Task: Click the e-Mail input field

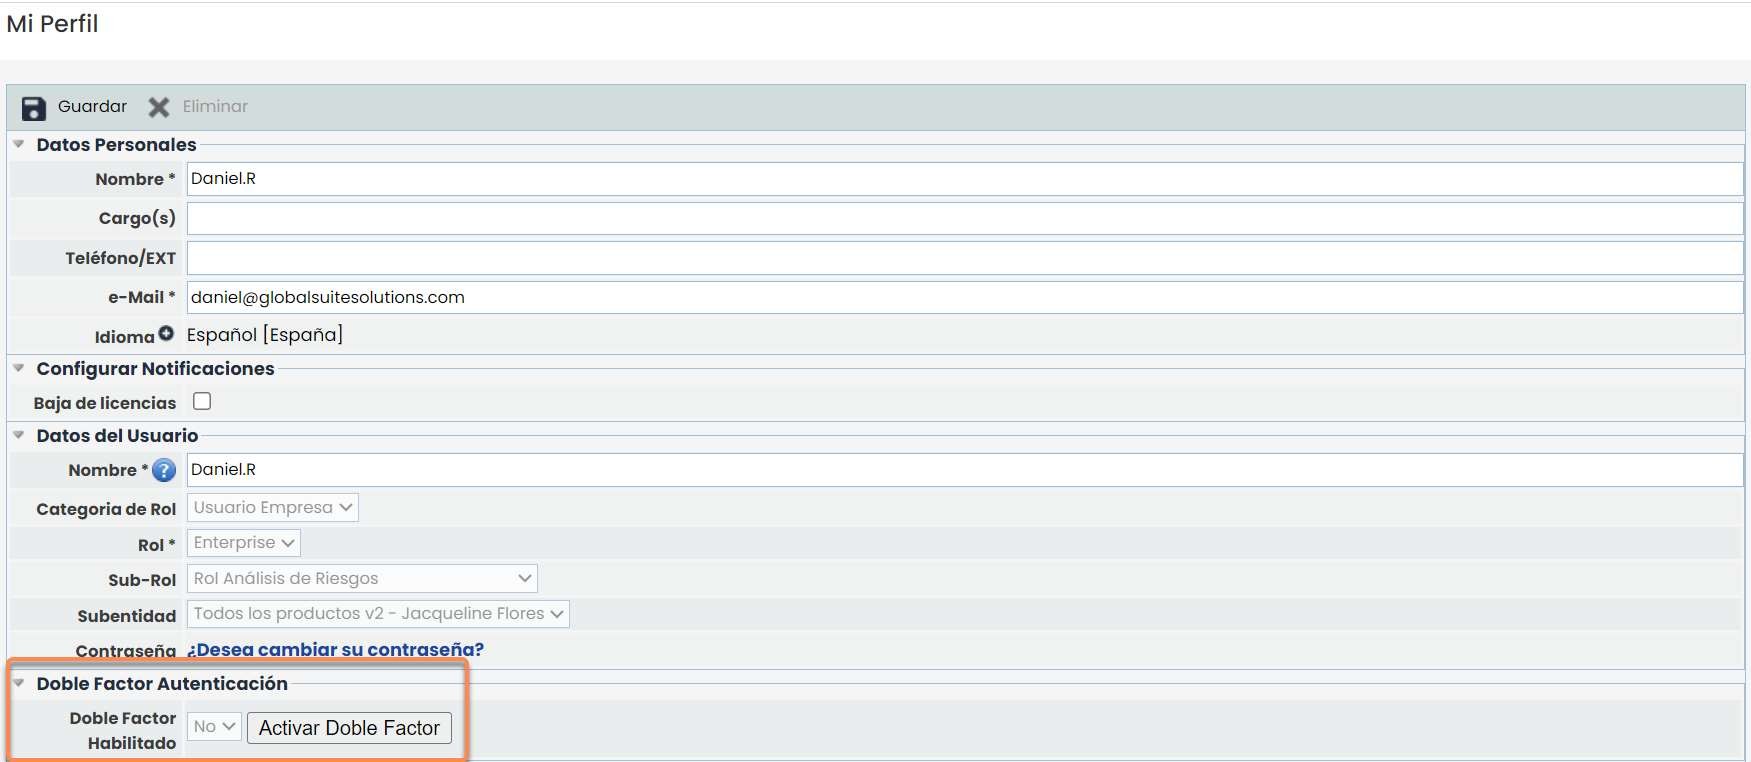Action: point(964,298)
